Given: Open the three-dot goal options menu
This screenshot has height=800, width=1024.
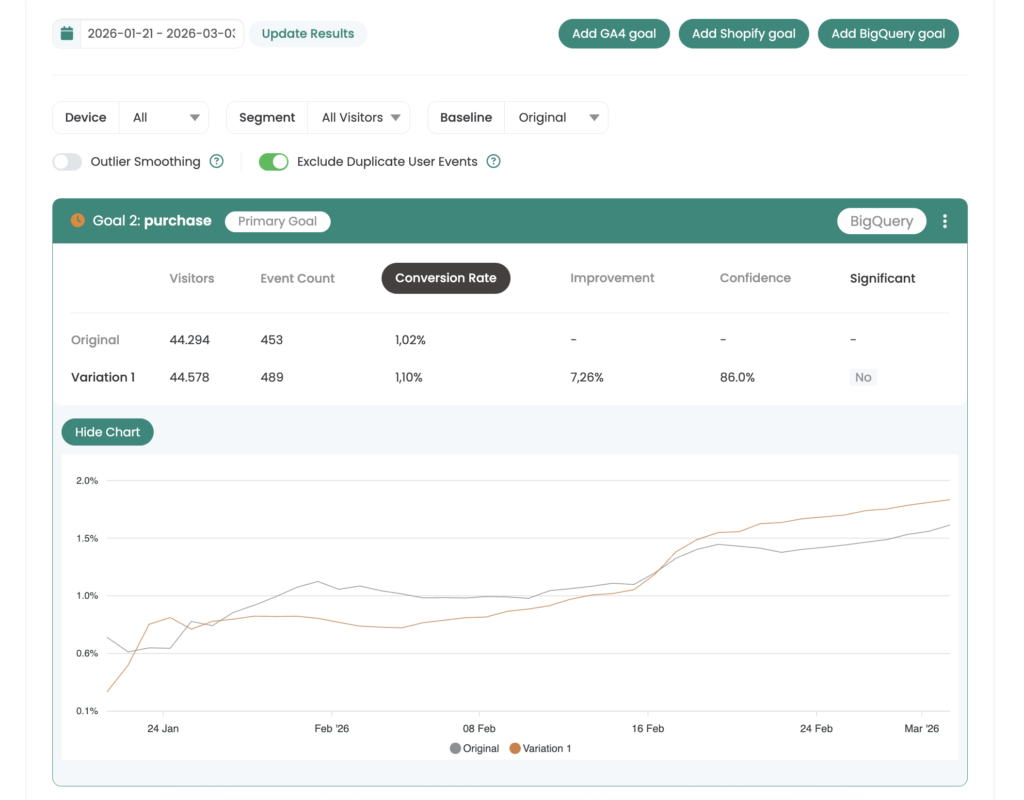Looking at the screenshot, I should coord(945,221).
